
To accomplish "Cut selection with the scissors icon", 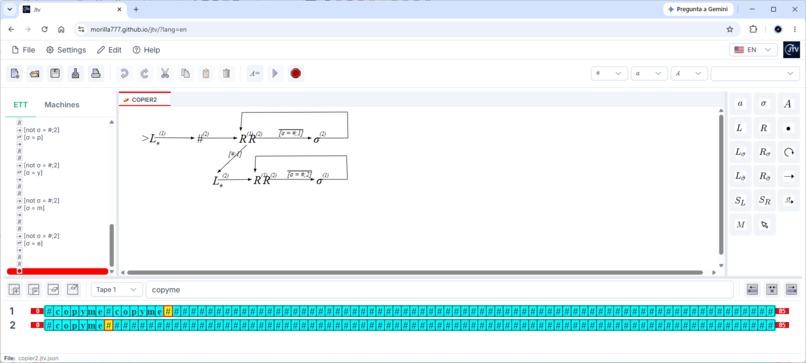I will [x=165, y=74].
